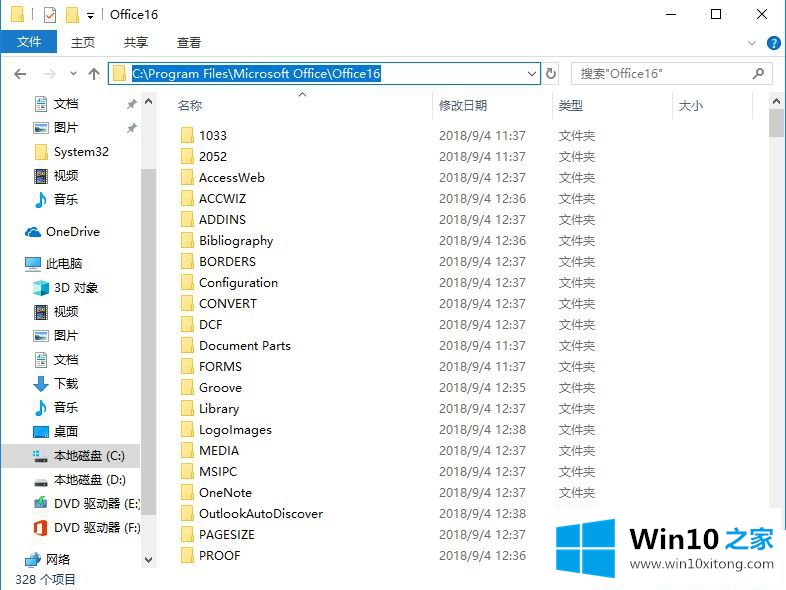Select the DCF folder icon
This screenshot has width=786, height=590.
point(187,325)
